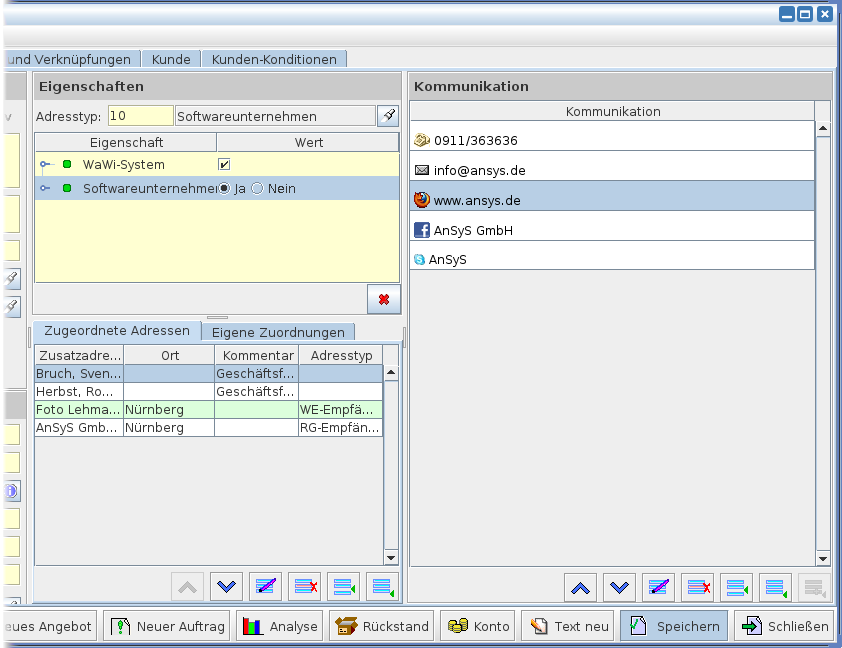
Task: Uncheck the WaWi-System checkbox
Action: click(x=225, y=164)
